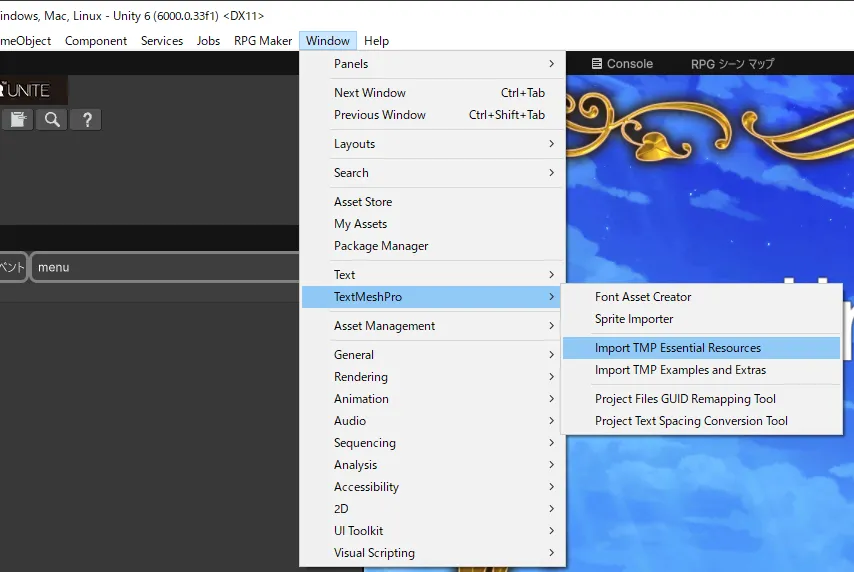Screen dimensions: 854x572
Task: Open Font Asset Creator from TextMeshPro submenu
Action: (x=643, y=297)
